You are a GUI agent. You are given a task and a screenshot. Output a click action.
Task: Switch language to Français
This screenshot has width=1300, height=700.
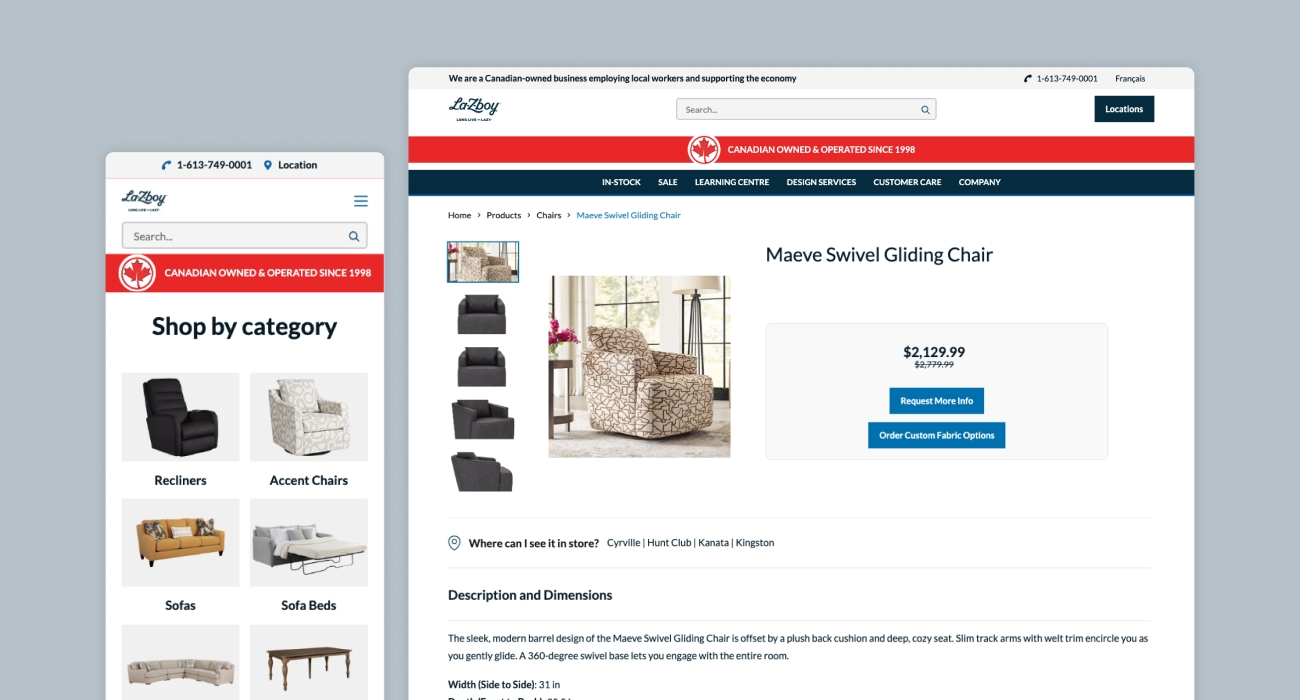[1130, 78]
